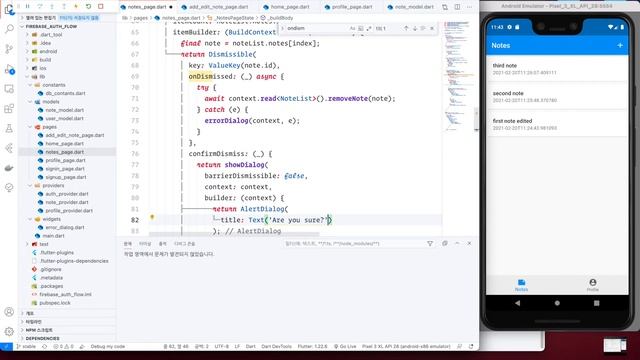The image size is (640, 360).
Task: Tap the Profile tab in emulator
Action: 592,284
